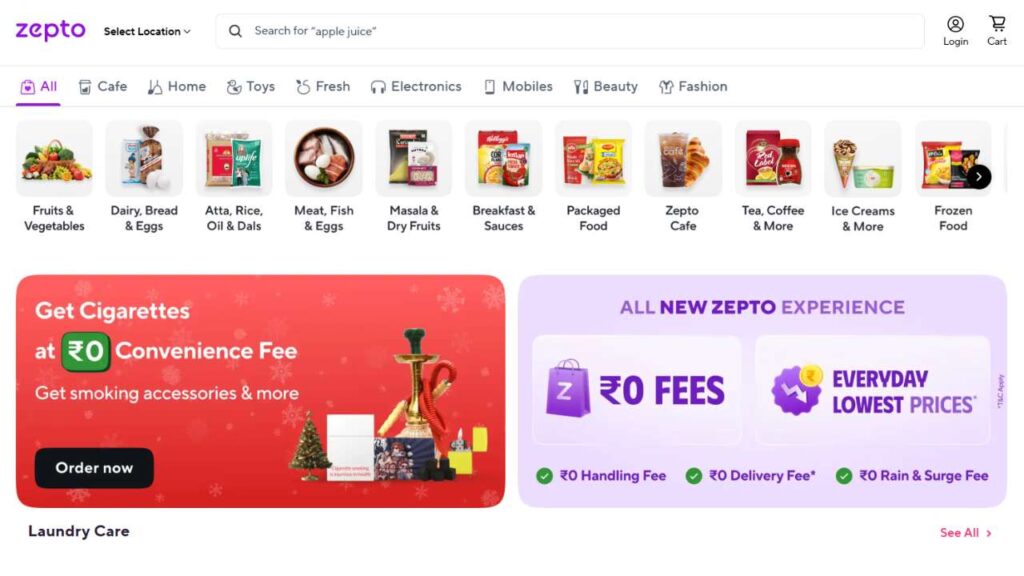This screenshot has width=1024, height=576.
Task: Expand the Select Location dropdown
Action: 147,31
